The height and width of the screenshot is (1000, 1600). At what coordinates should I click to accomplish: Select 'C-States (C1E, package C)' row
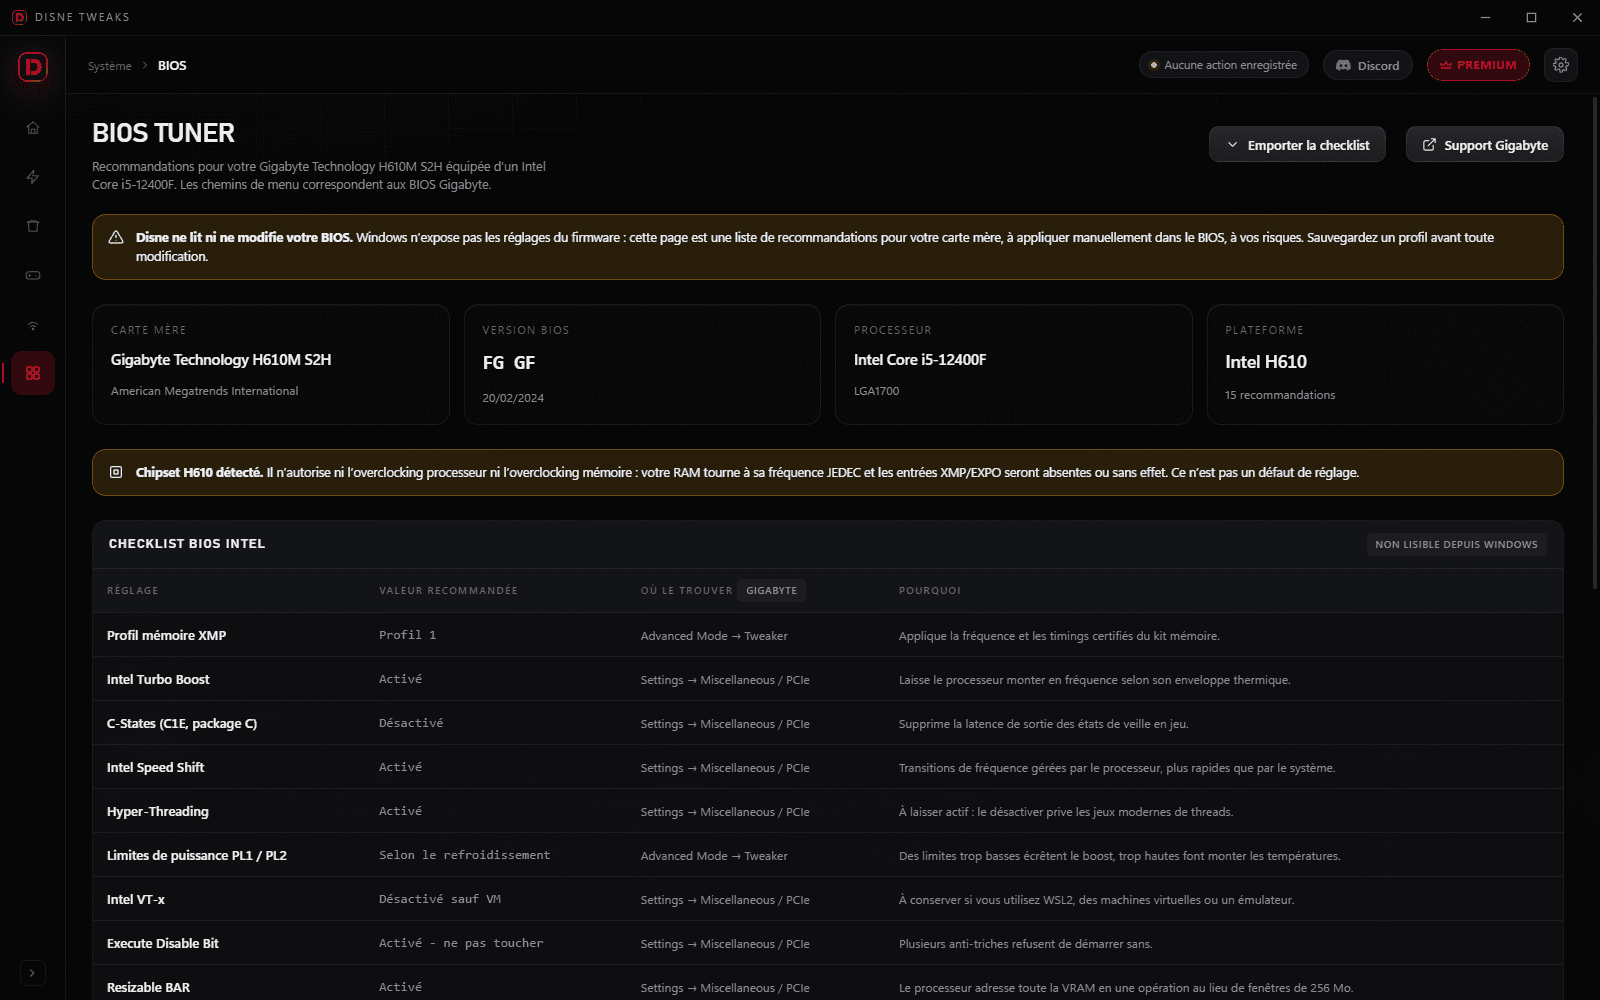coord(827,723)
